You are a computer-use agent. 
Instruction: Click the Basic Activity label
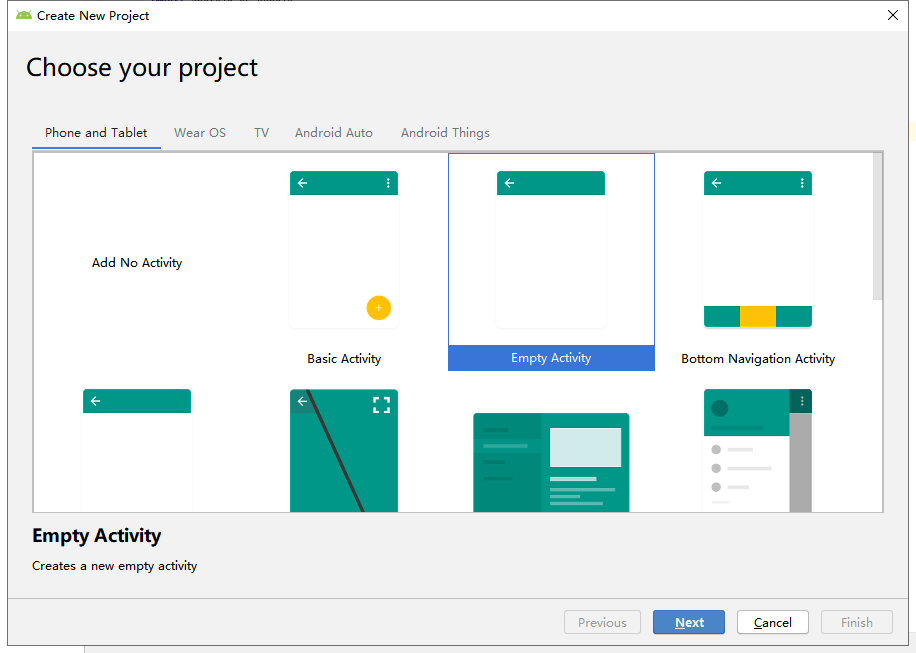[344, 359]
